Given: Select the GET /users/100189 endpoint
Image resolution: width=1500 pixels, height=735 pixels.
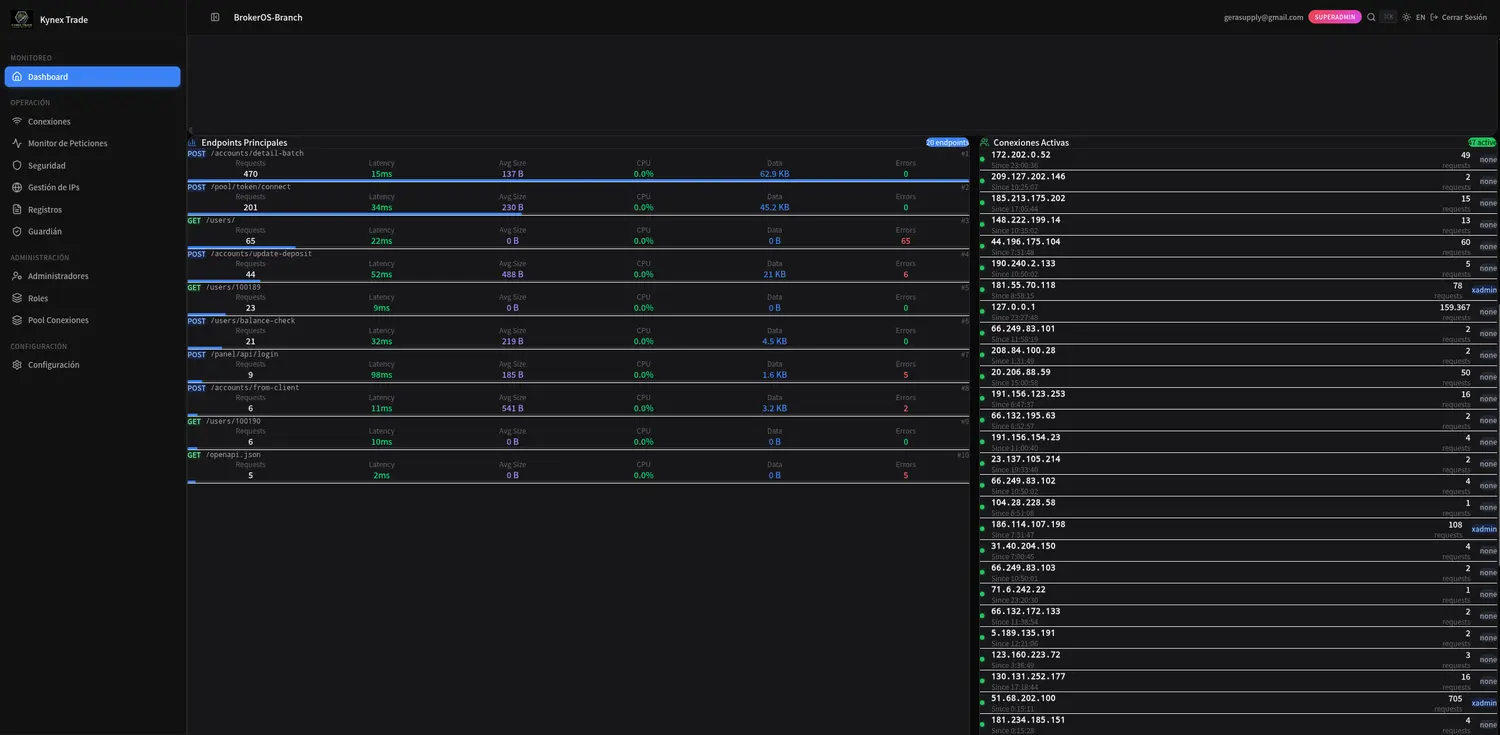Looking at the screenshot, I should click(x=578, y=299).
